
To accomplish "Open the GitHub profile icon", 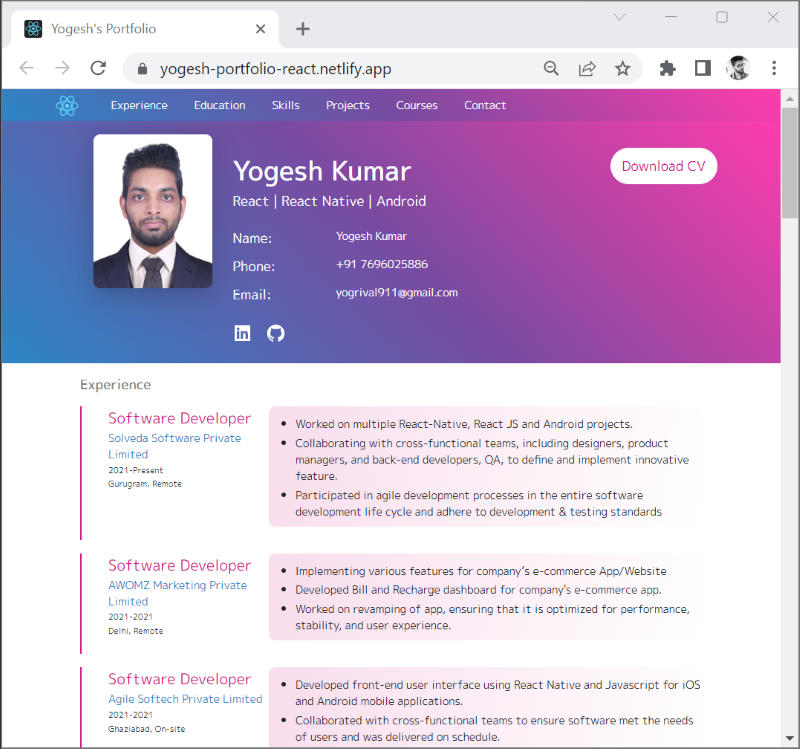I will point(276,333).
